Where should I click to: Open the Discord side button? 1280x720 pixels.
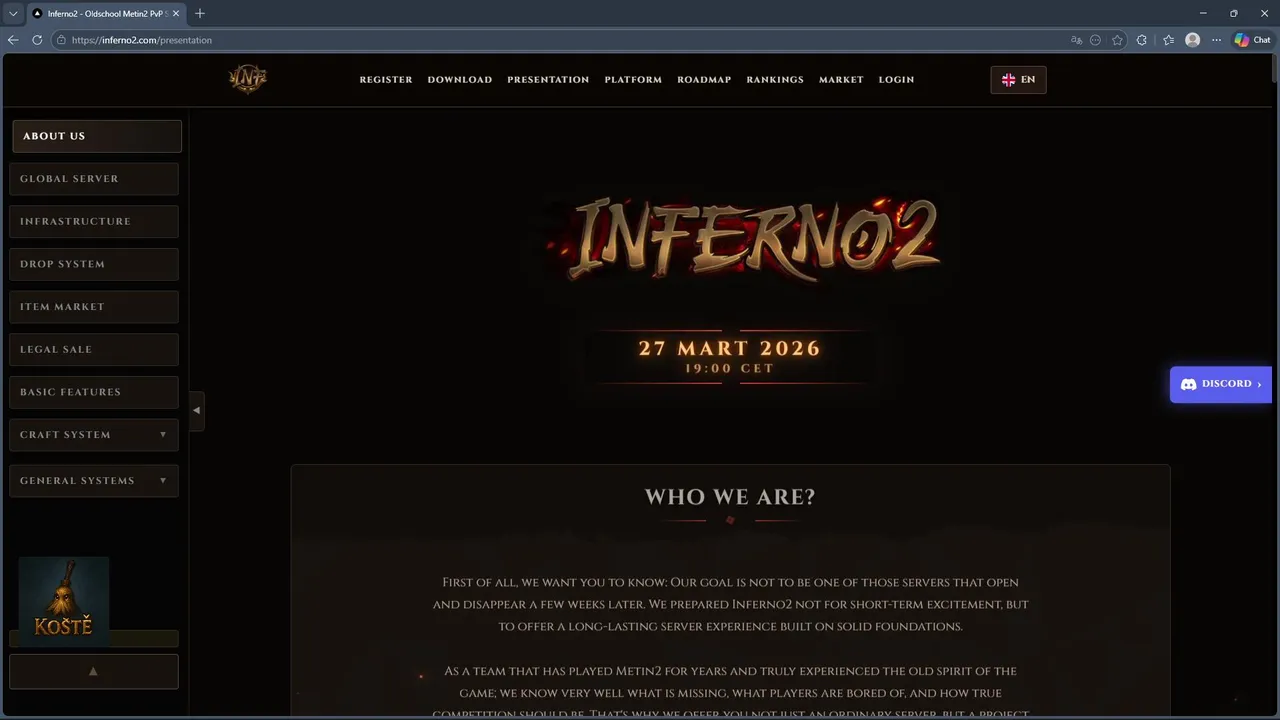point(1220,384)
